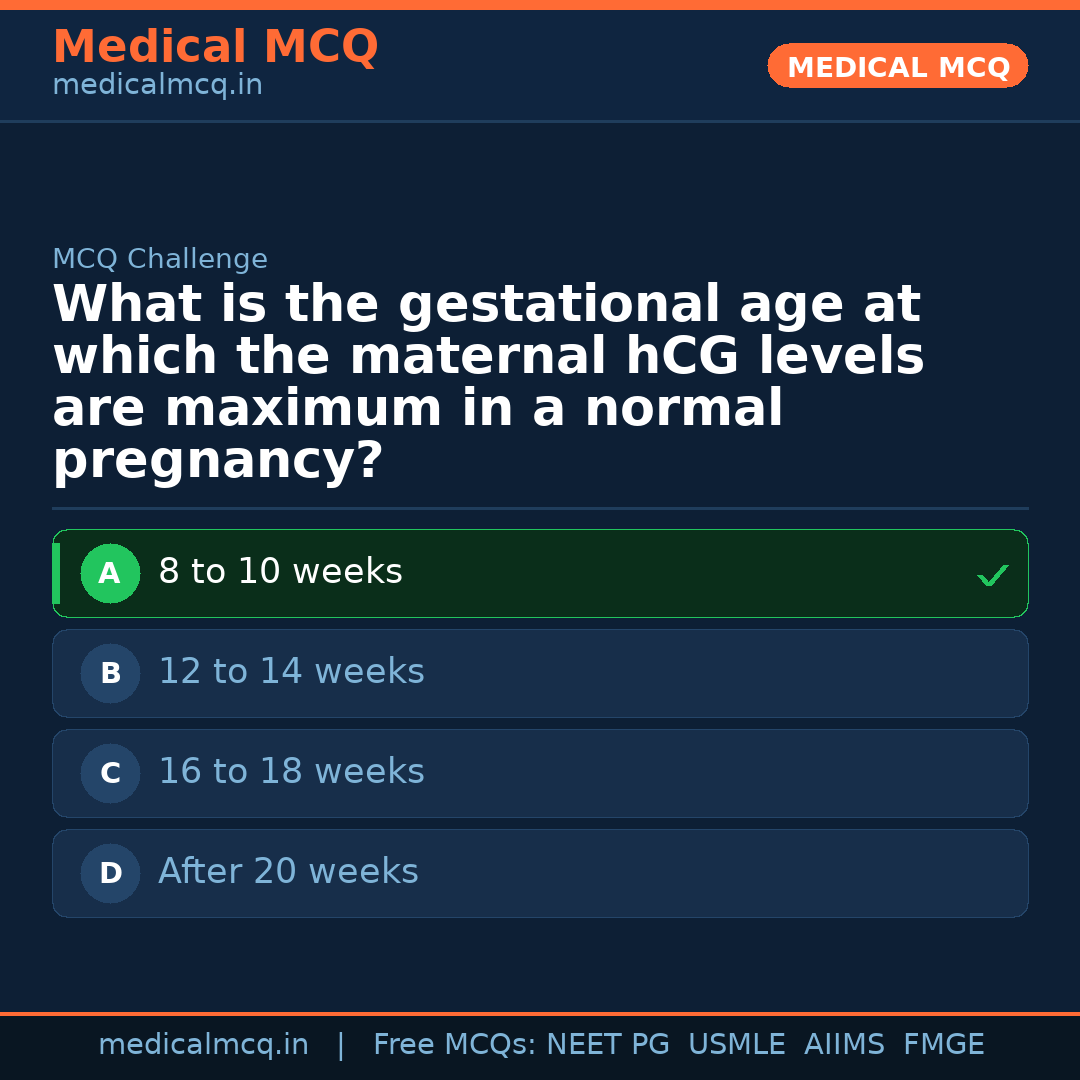Click the Medical MCQ header title
Screen dimensions: 1080x1080
coord(215,47)
